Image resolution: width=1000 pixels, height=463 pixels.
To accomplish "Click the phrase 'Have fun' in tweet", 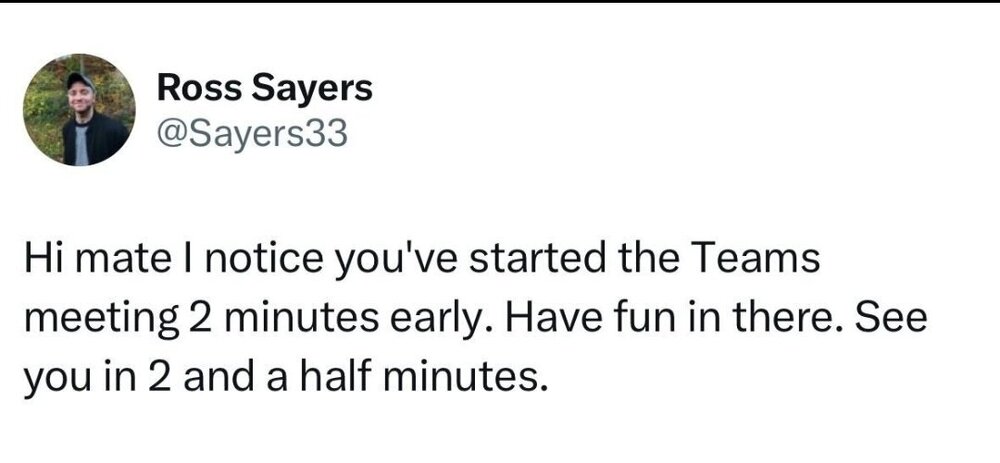I will [584, 319].
